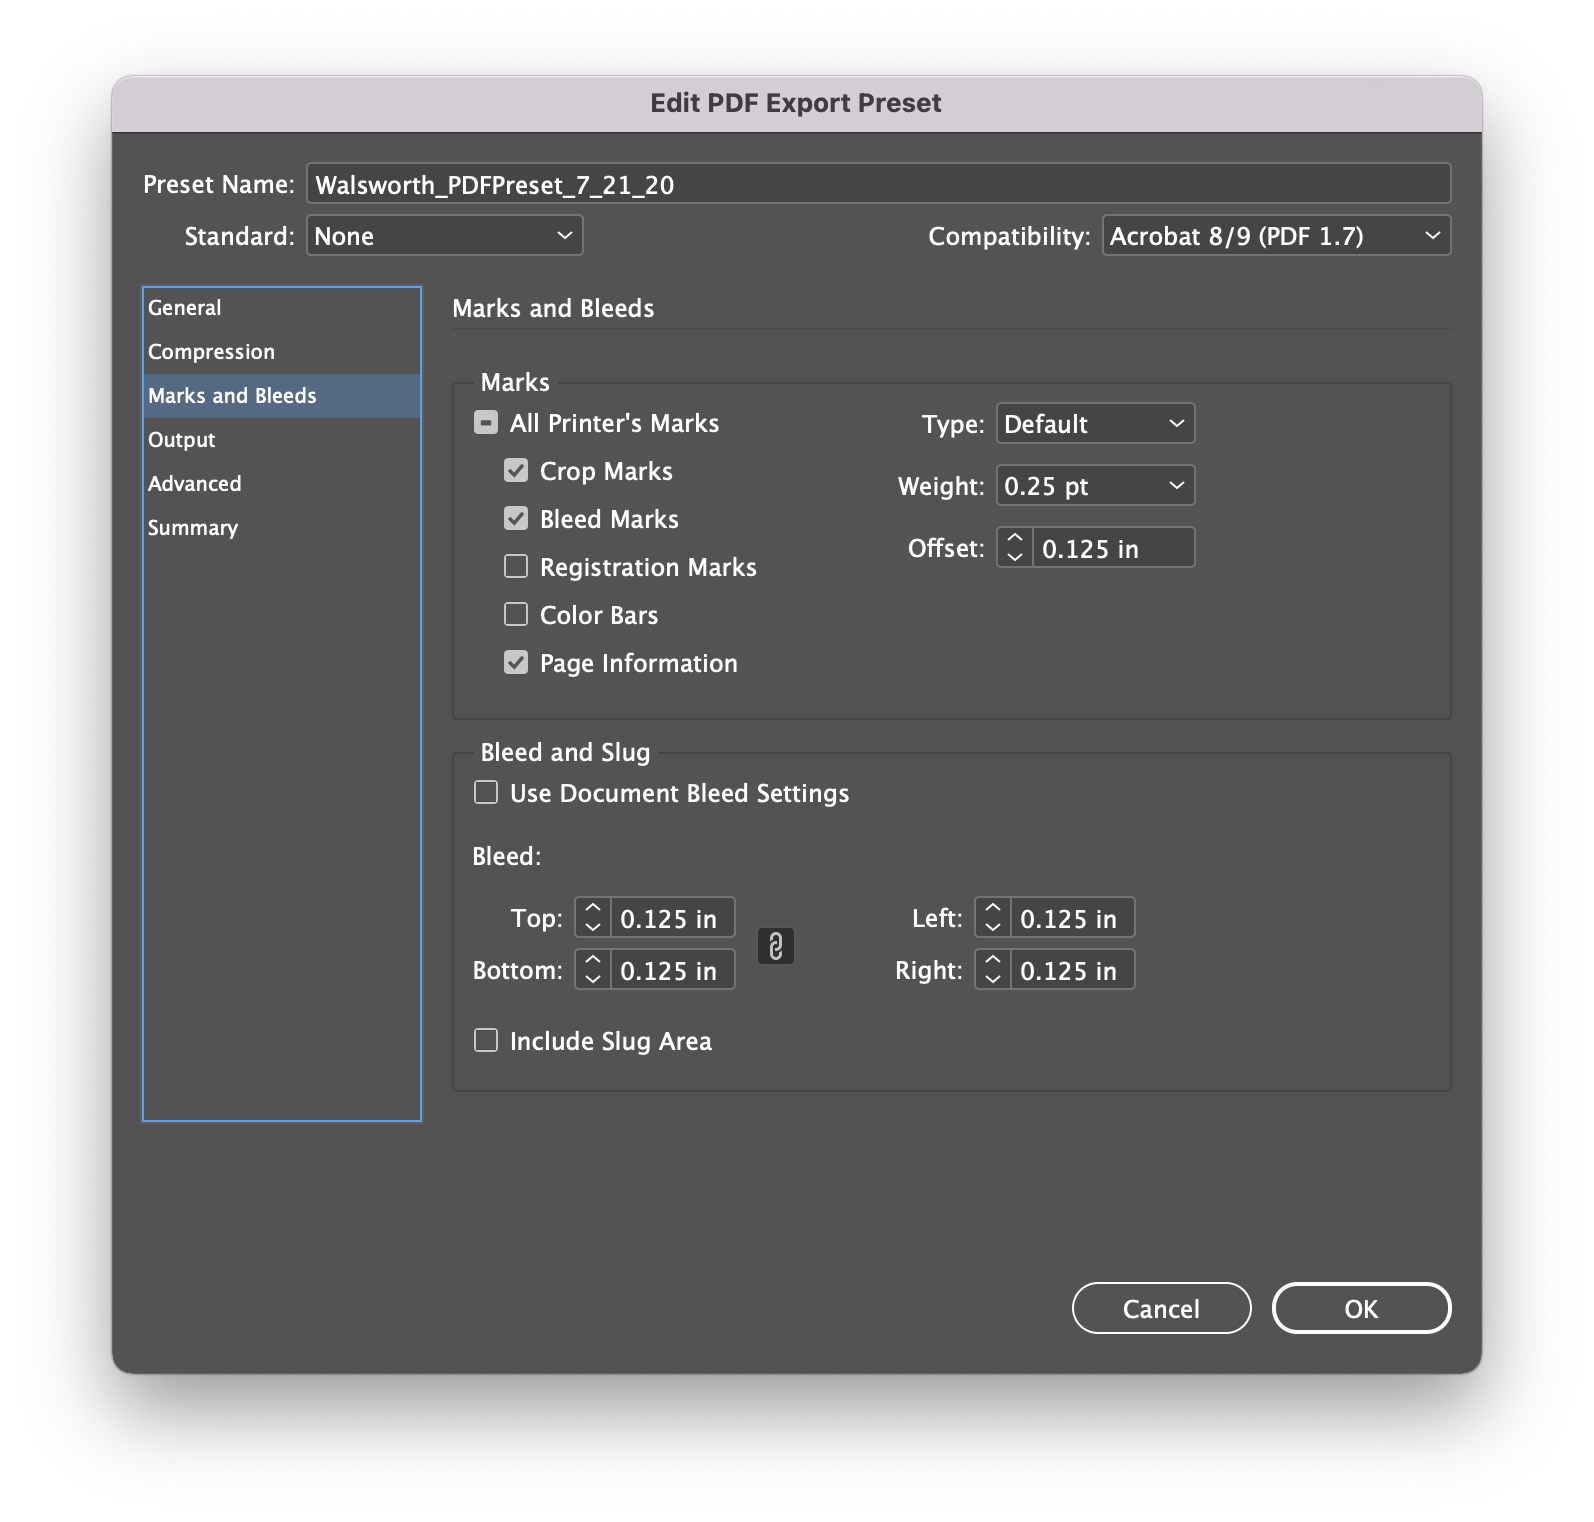Viewport: 1594px width, 1522px height.
Task: Open the Standard dropdown
Action: 444,236
